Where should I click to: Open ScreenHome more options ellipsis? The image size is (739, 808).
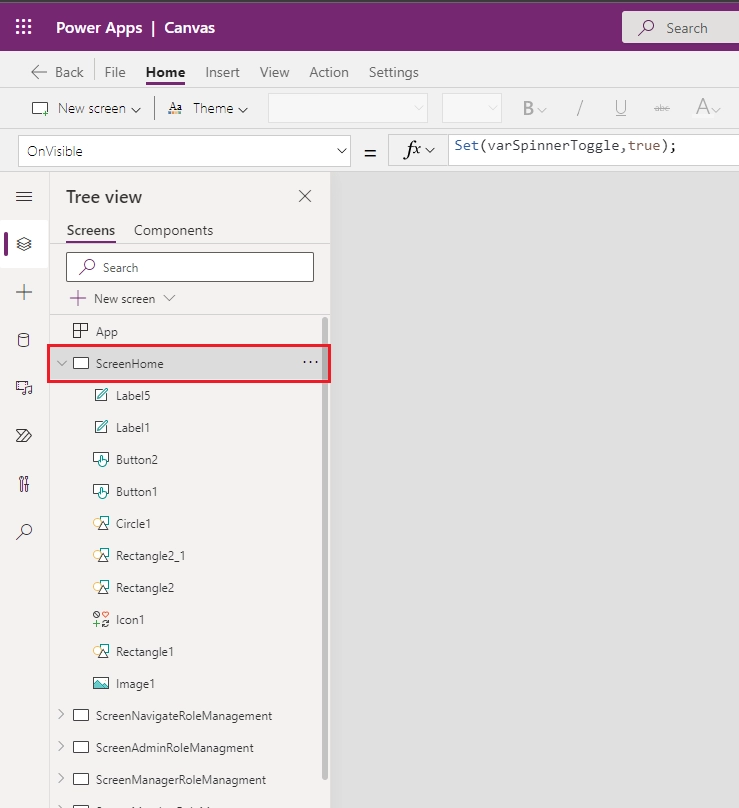point(310,362)
